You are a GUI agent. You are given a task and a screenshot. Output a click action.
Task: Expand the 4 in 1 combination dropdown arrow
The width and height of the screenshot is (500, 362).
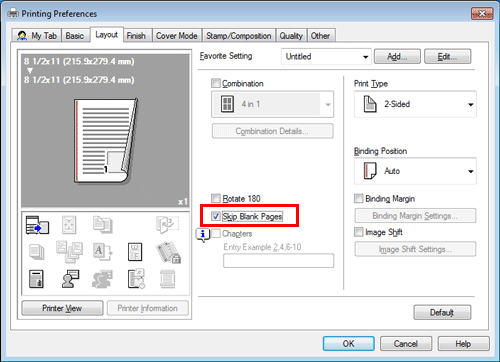tap(328, 105)
